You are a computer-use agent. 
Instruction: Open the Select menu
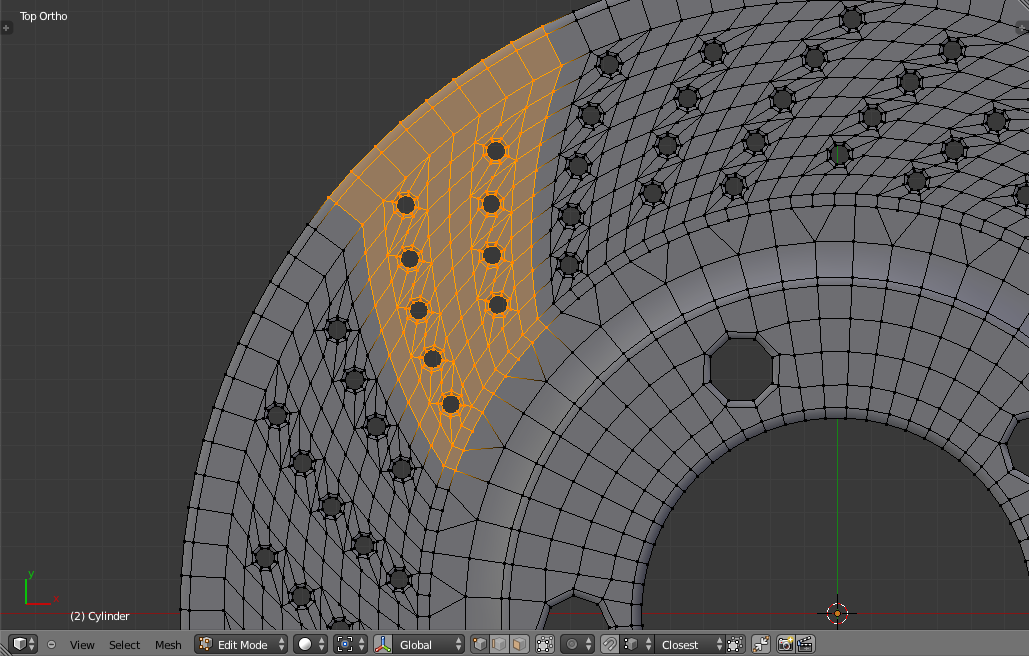pyautogui.click(x=125, y=645)
